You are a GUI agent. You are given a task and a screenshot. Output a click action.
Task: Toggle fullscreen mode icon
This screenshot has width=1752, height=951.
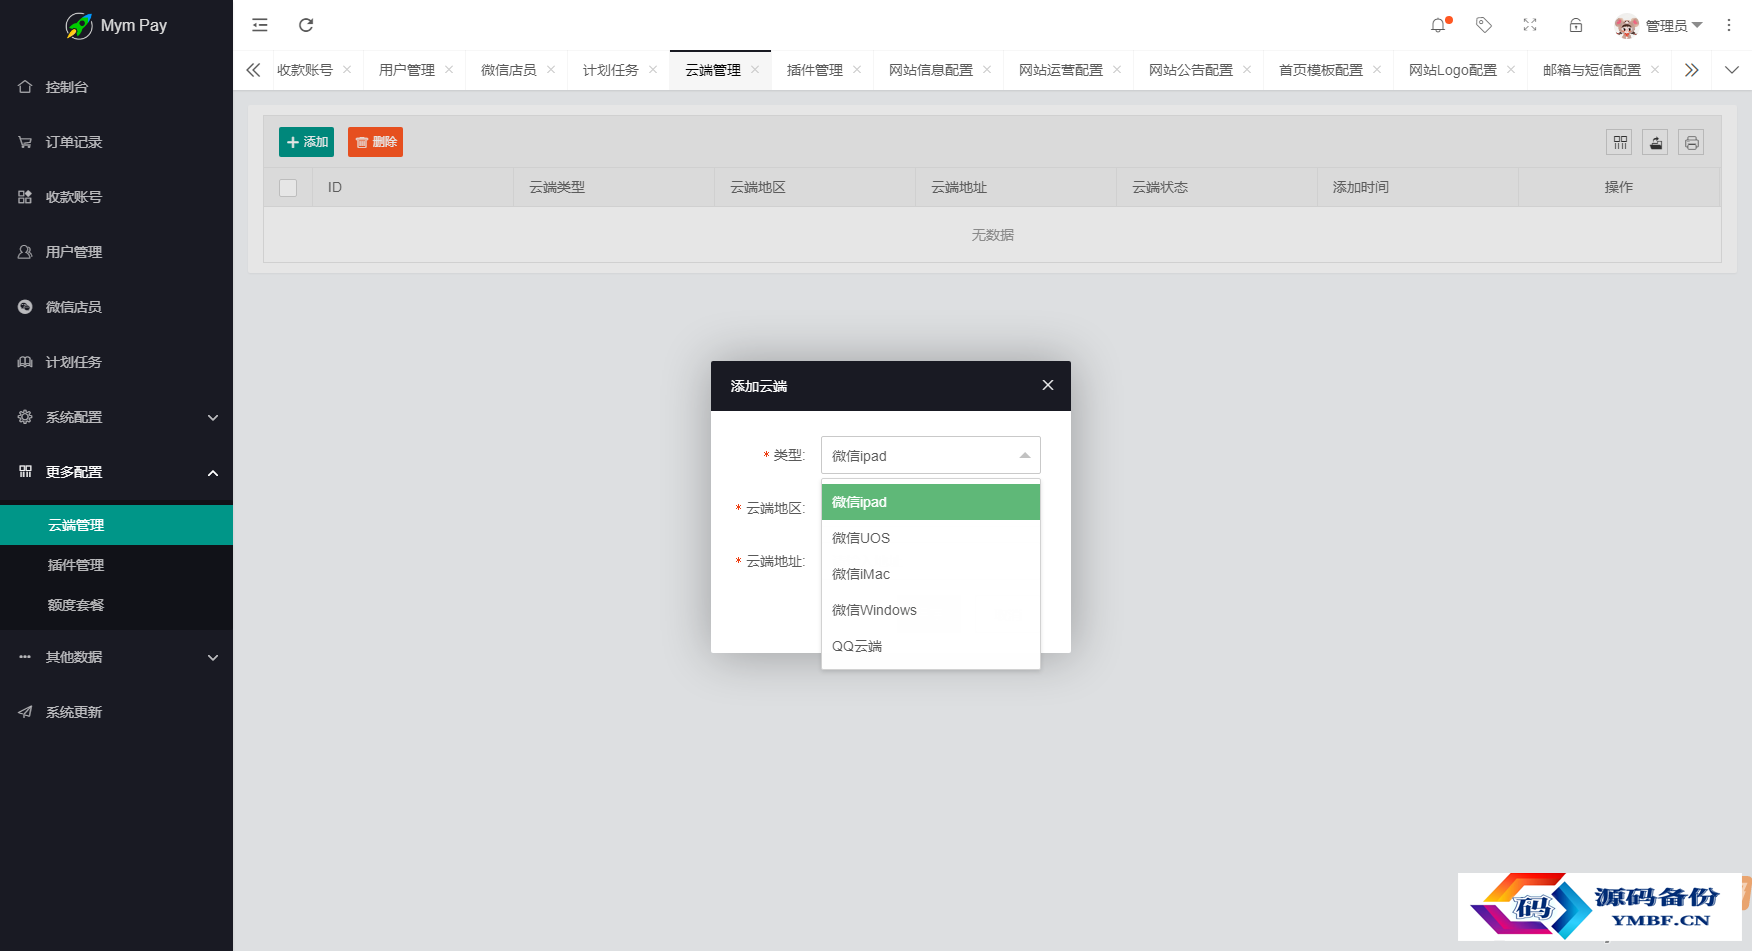1530,25
